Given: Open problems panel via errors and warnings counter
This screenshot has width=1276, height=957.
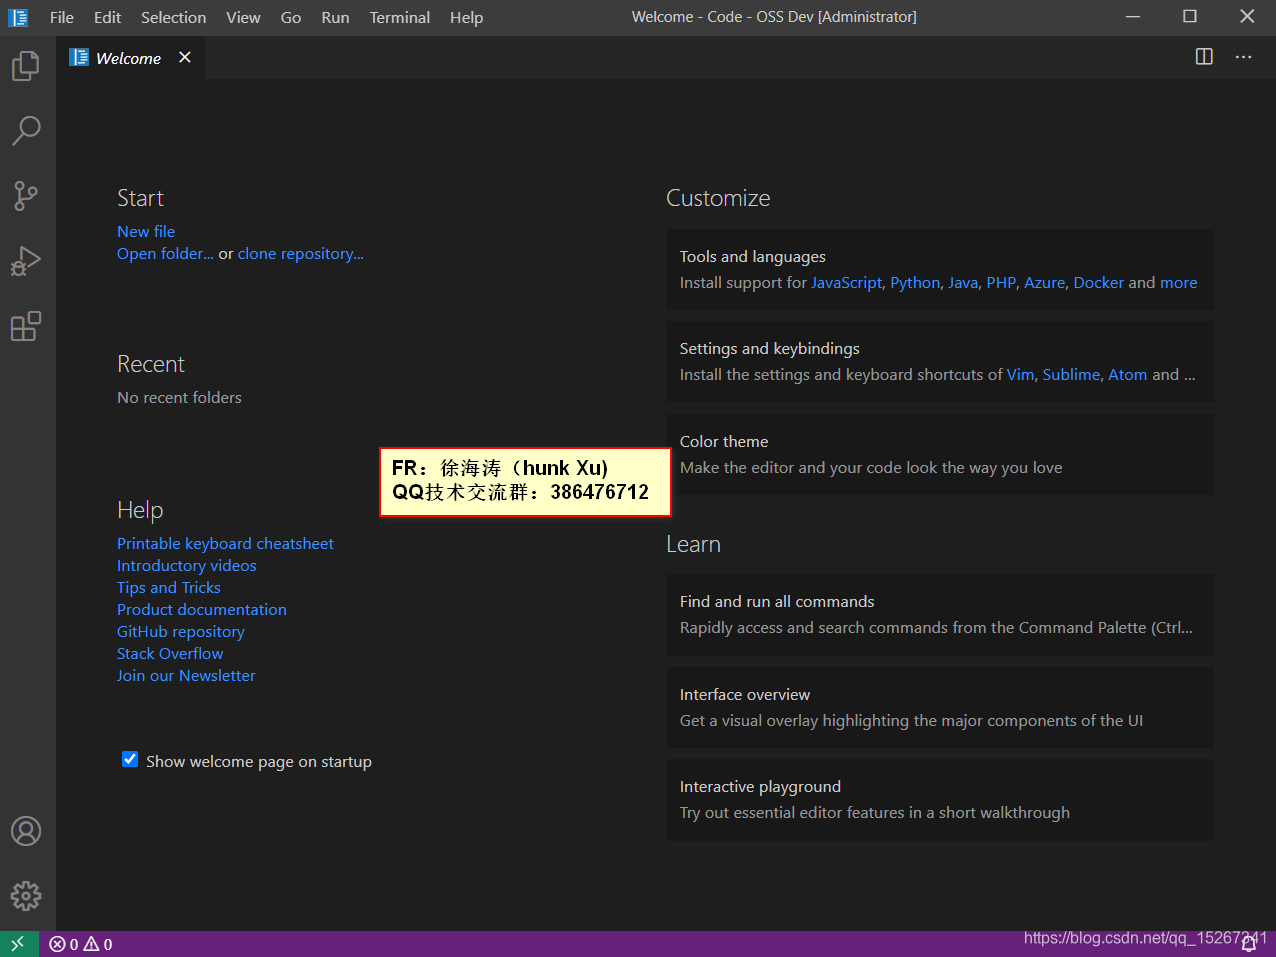Looking at the screenshot, I should (x=81, y=944).
